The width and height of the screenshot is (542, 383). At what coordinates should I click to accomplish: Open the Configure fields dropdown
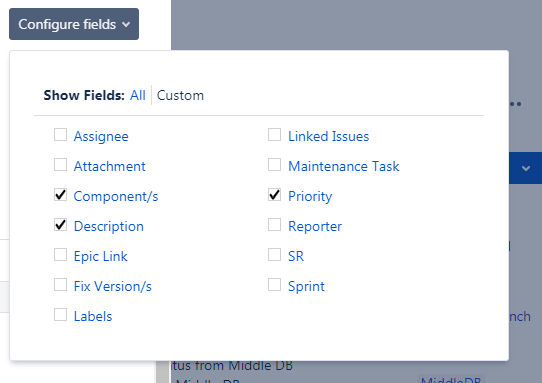tap(74, 24)
